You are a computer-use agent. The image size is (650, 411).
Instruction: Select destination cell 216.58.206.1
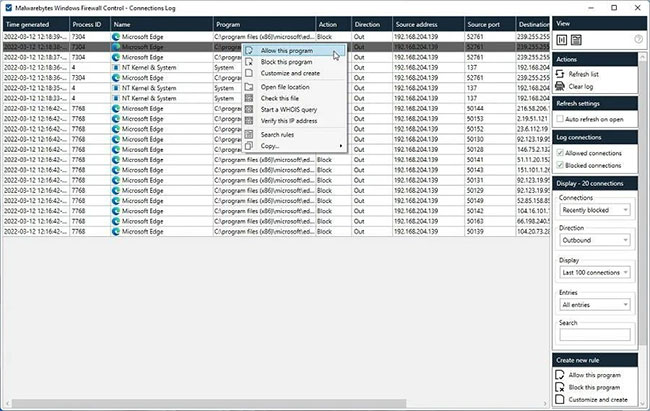pos(533,109)
